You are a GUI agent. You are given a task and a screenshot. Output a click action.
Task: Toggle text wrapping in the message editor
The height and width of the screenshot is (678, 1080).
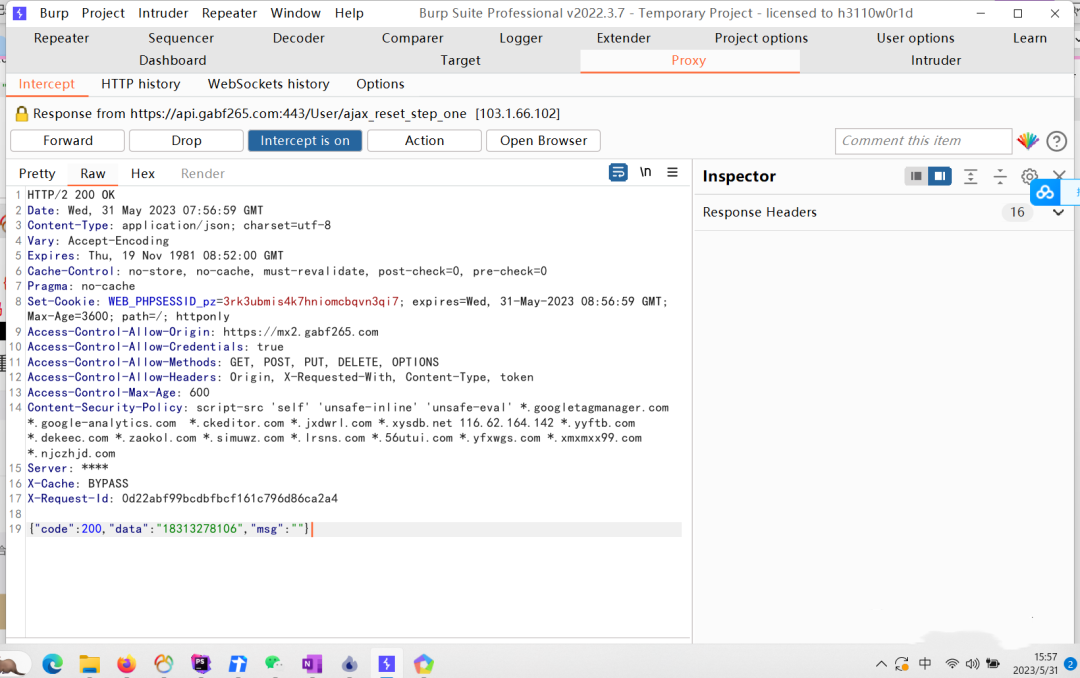tap(618, 172)
